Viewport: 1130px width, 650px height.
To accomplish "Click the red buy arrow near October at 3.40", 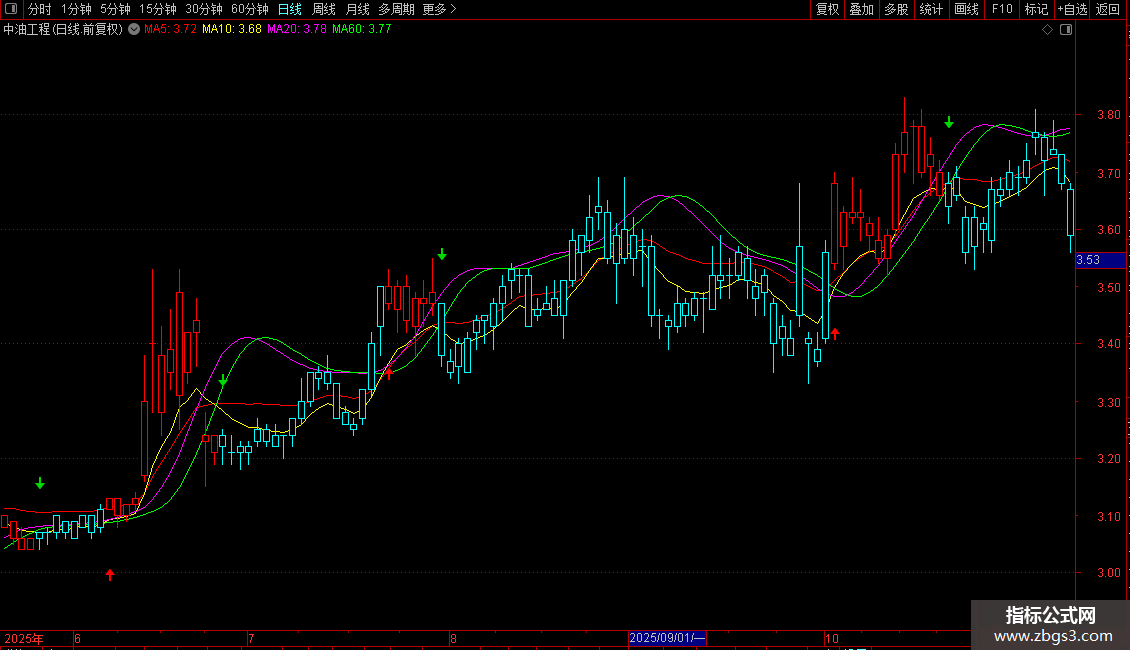I will 835,333.
